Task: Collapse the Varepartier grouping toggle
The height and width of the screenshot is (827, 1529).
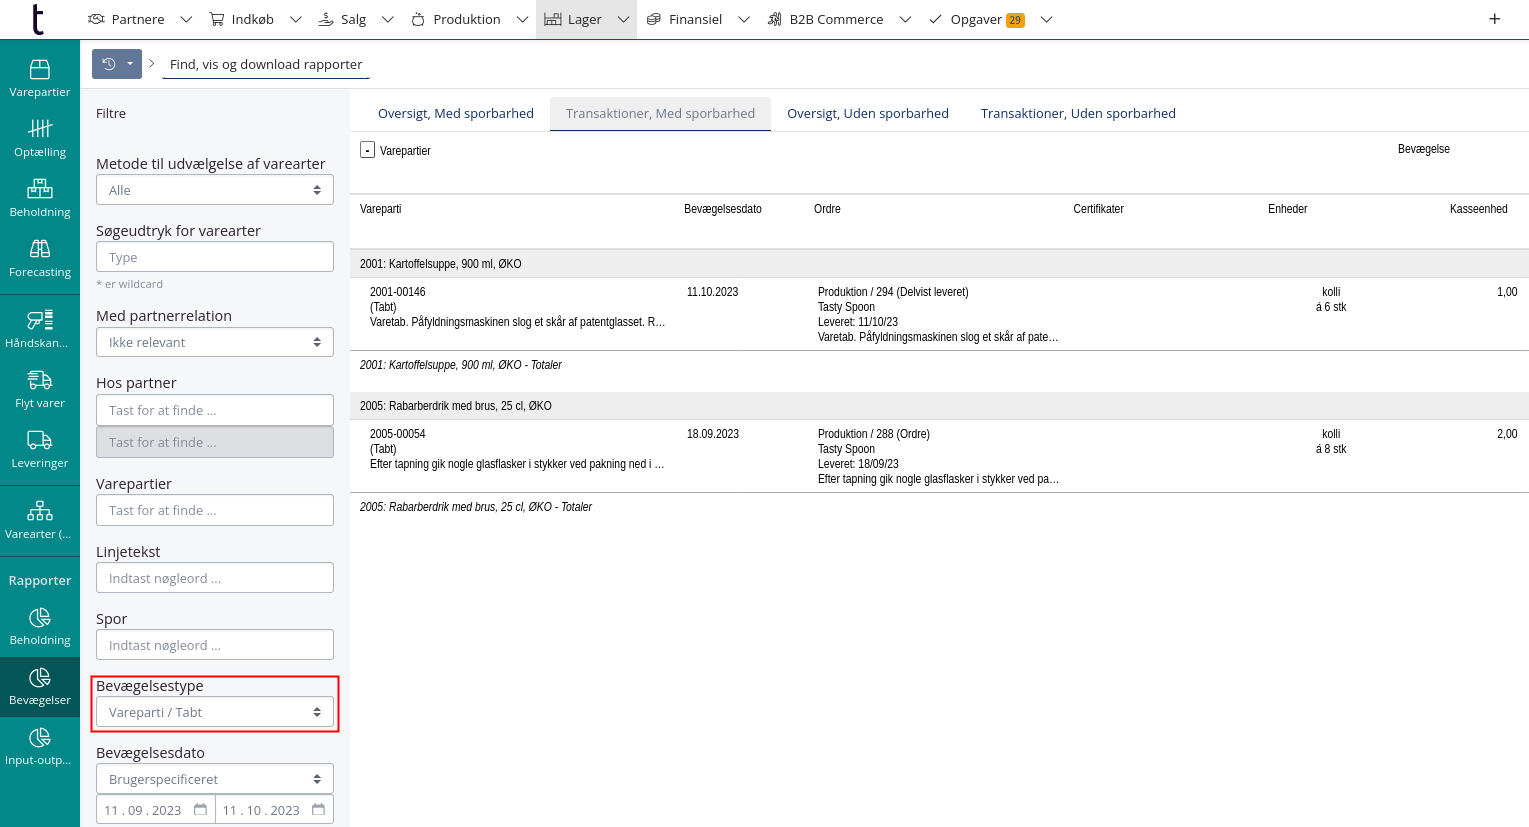Action: (x=366, y=148)
